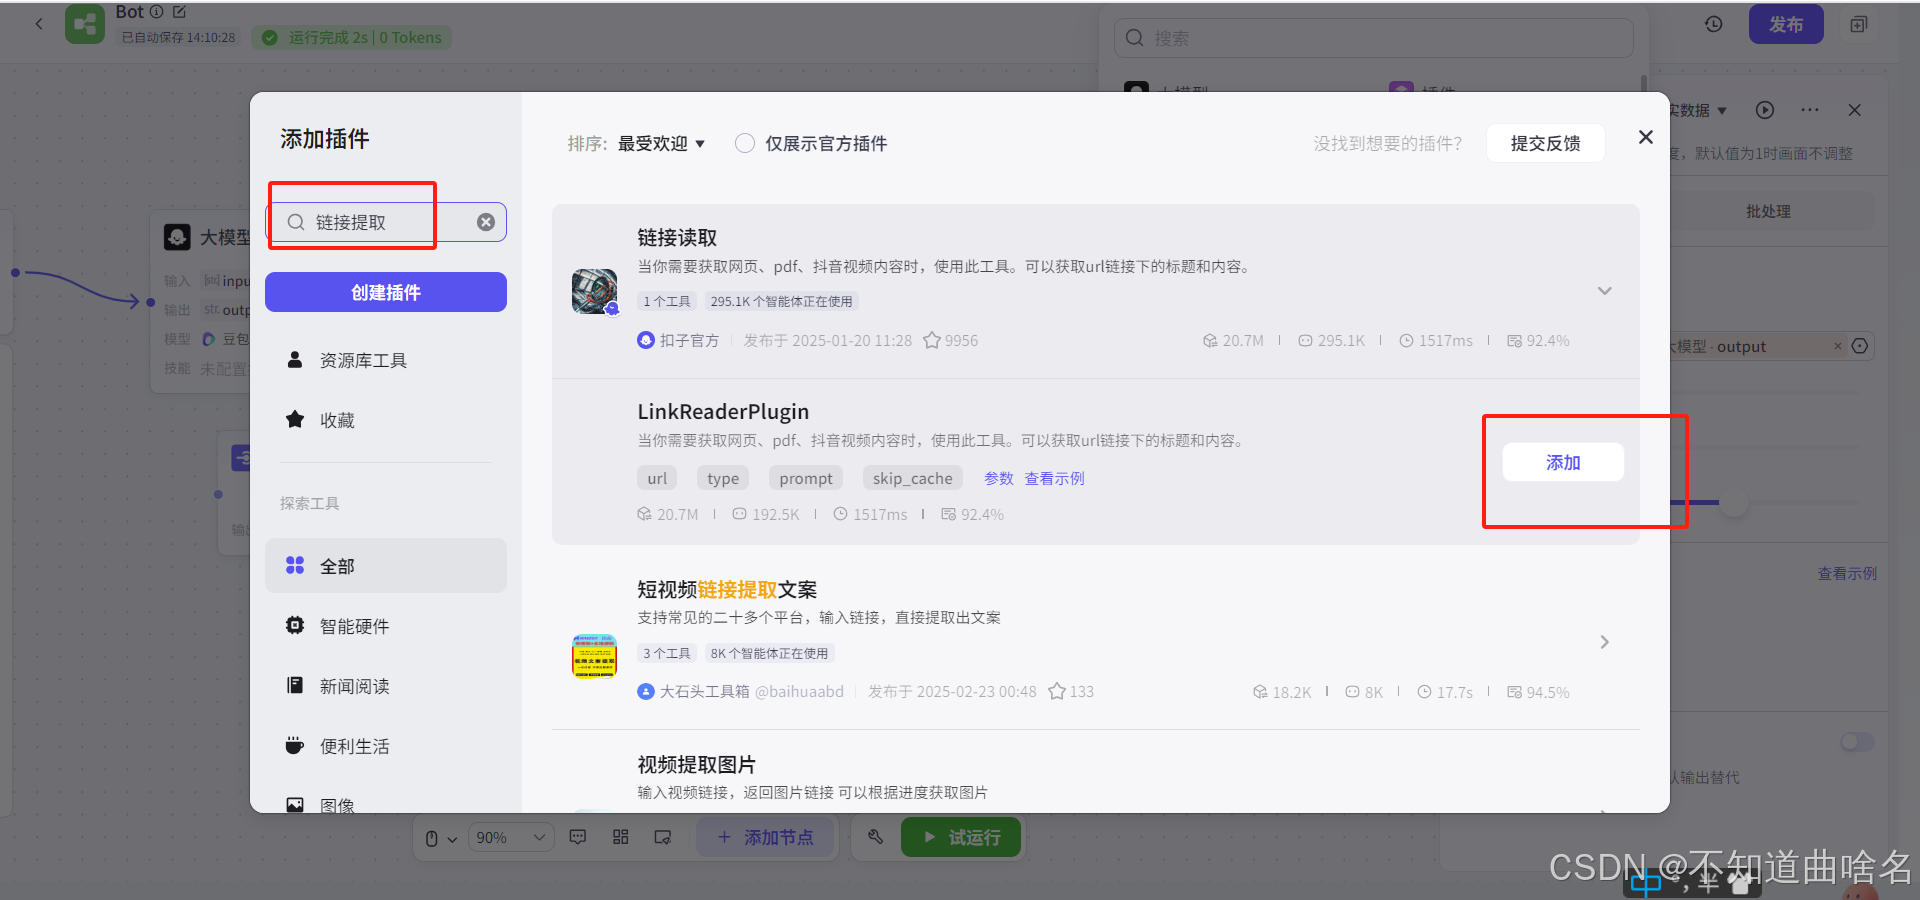Remove the output variable tag with x
Viewport: 1920px width, 900px height.
[1838, 346]
